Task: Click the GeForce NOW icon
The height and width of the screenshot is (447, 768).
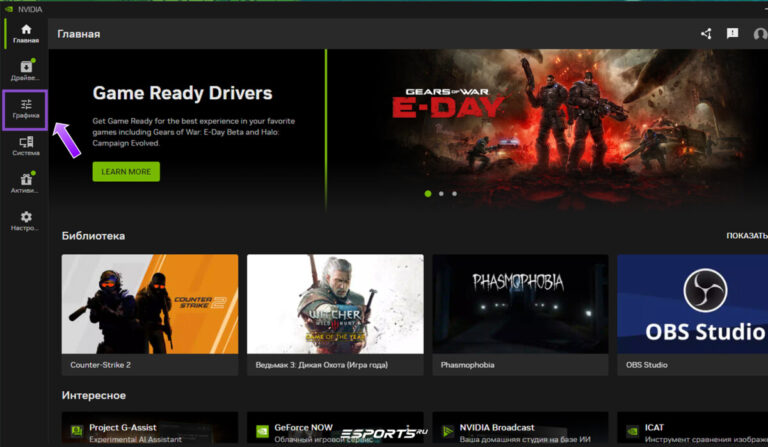Action: tap(263, 431)
